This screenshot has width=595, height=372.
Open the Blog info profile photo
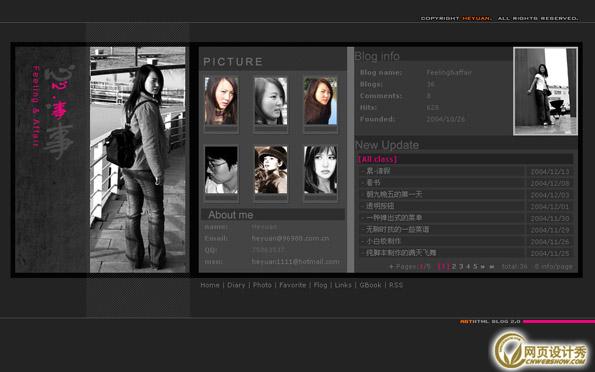coord(545,91)
